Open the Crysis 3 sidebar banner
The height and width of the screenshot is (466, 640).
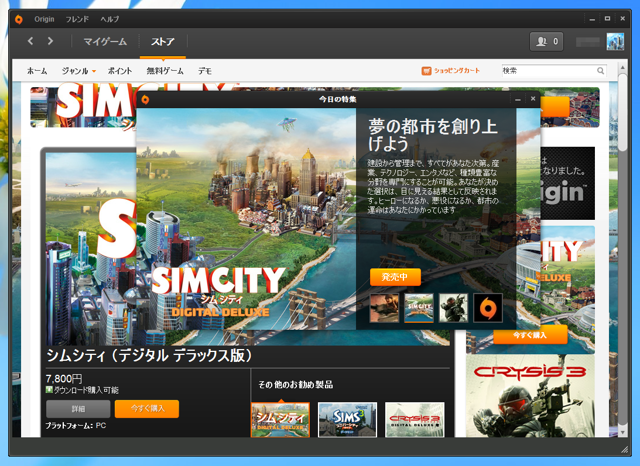point(530,396)
